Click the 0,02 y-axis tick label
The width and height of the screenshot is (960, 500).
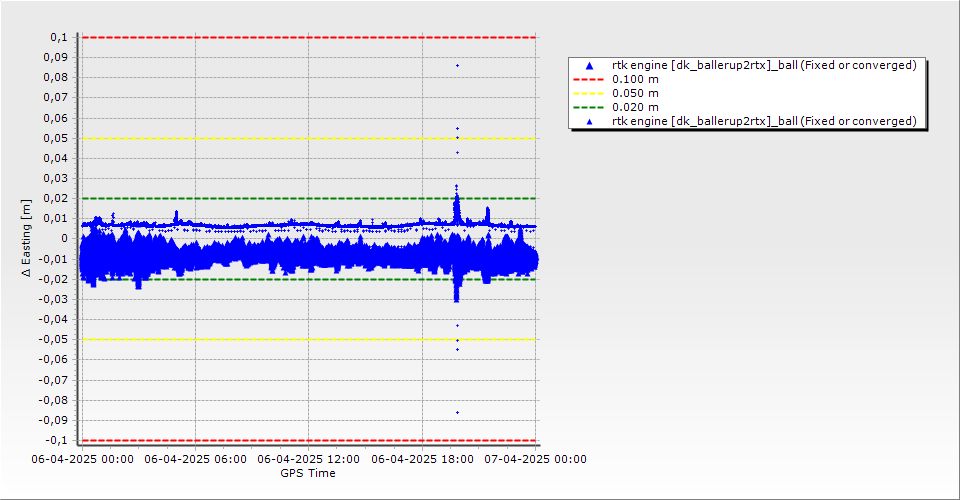(56, 198)
